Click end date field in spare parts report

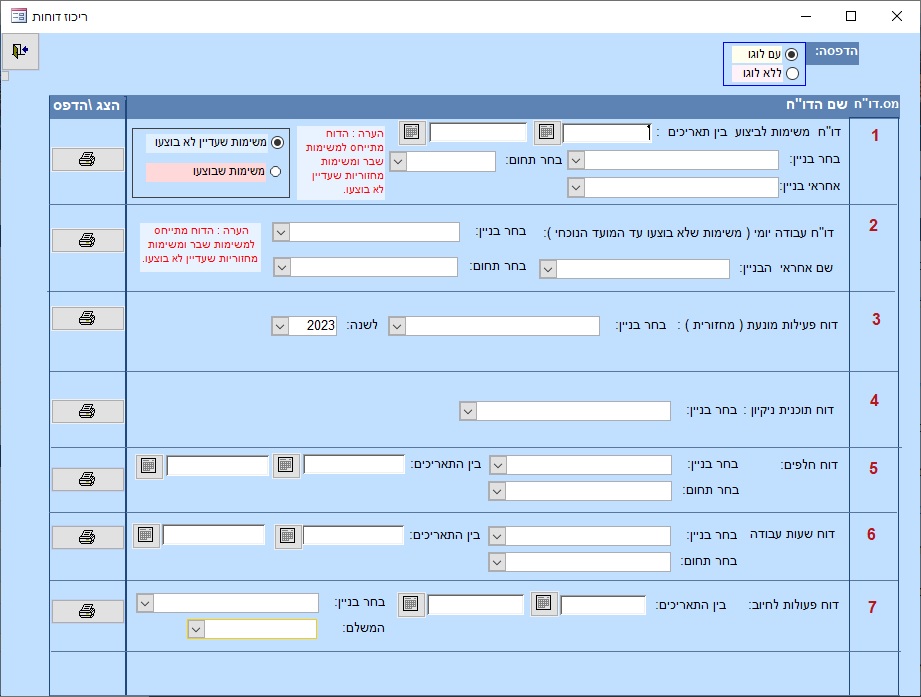(217, 466)
